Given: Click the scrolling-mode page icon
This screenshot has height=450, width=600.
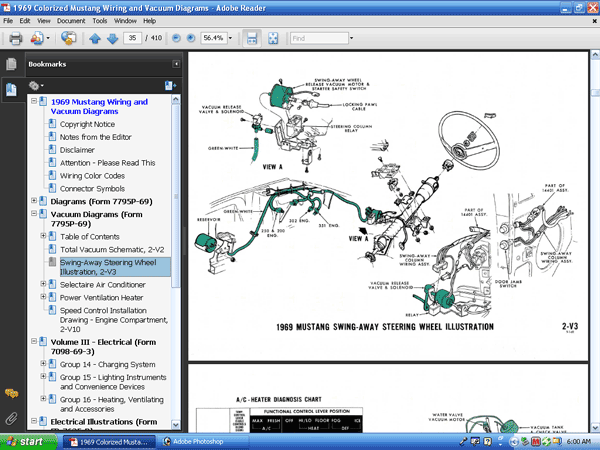Looking at the screenshot, I should (x=252, y=38).
